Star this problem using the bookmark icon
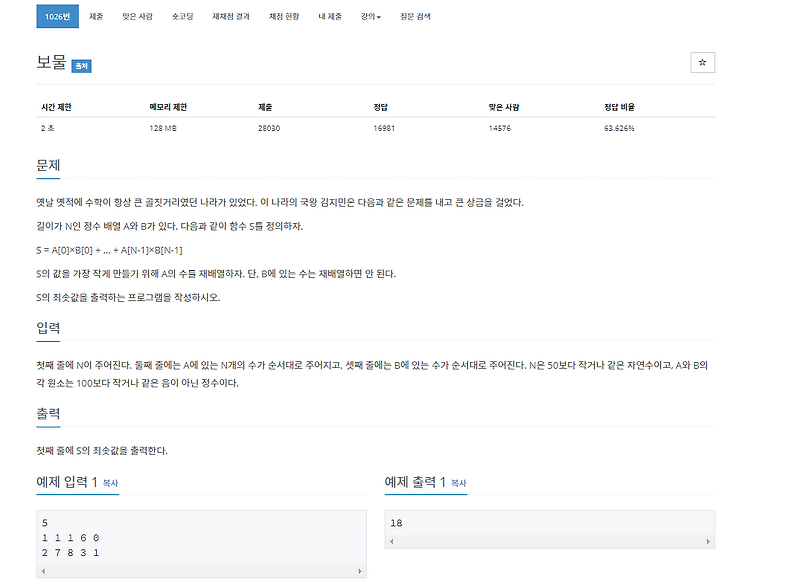This screenshot has width=800, height=588. click(x=703, y=62)
